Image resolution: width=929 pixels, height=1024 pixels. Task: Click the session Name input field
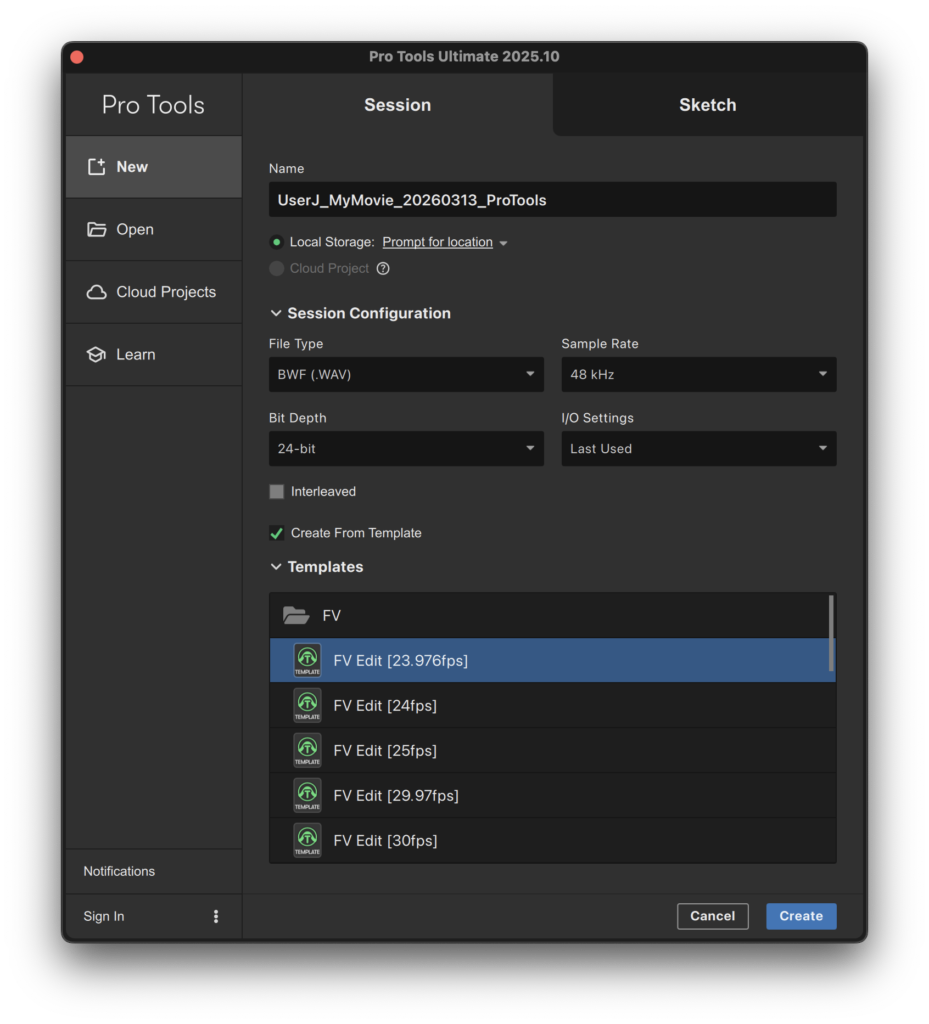(x=552, y=200)
